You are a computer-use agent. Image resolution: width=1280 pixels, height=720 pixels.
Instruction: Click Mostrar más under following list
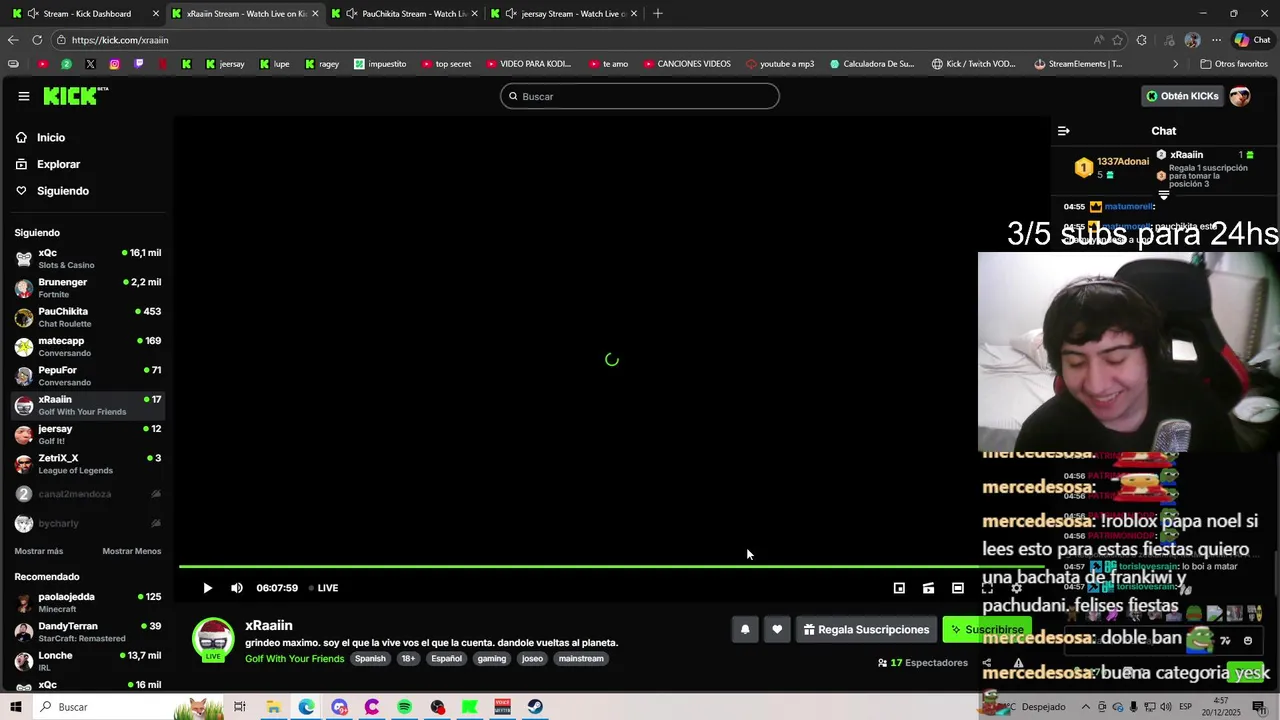click(x=39, y=551)
